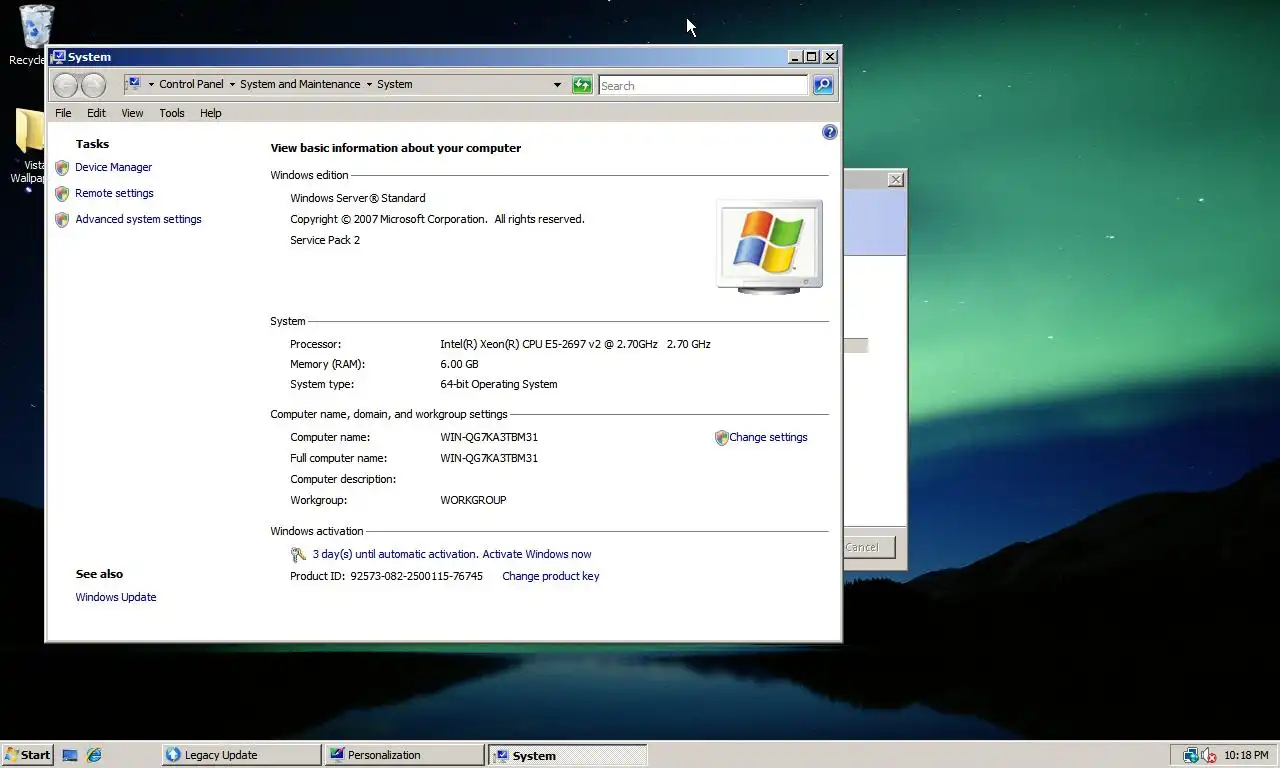The image size is (1280, 768).
Task: Click the shield icon beside Advanced system settings
Action: [62, 220]
